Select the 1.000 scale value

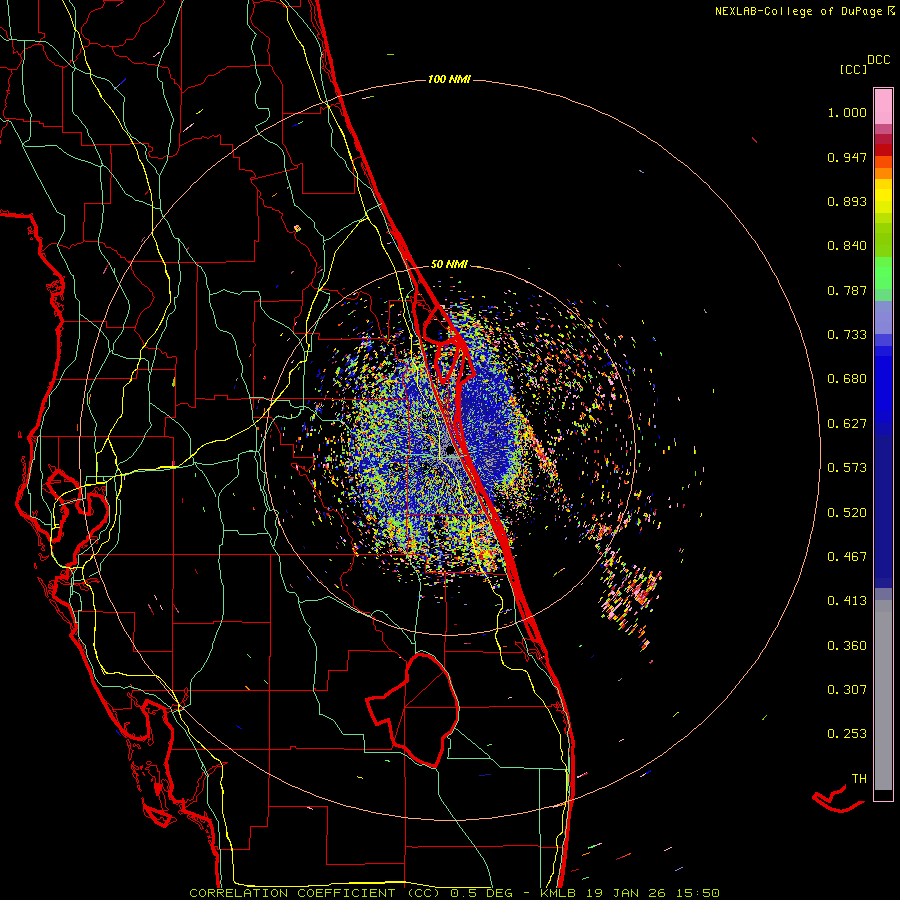[847, 112]
